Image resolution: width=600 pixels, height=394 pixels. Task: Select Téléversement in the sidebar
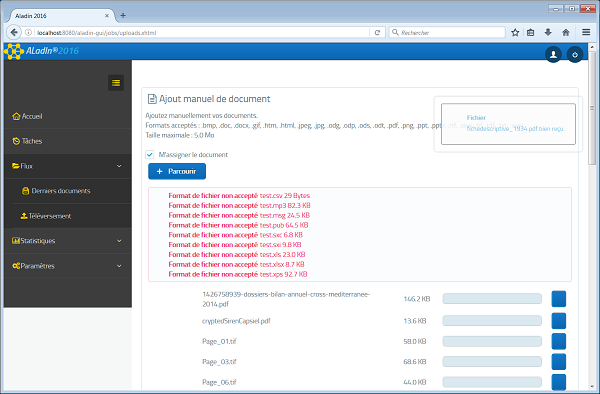pos(68,216)
